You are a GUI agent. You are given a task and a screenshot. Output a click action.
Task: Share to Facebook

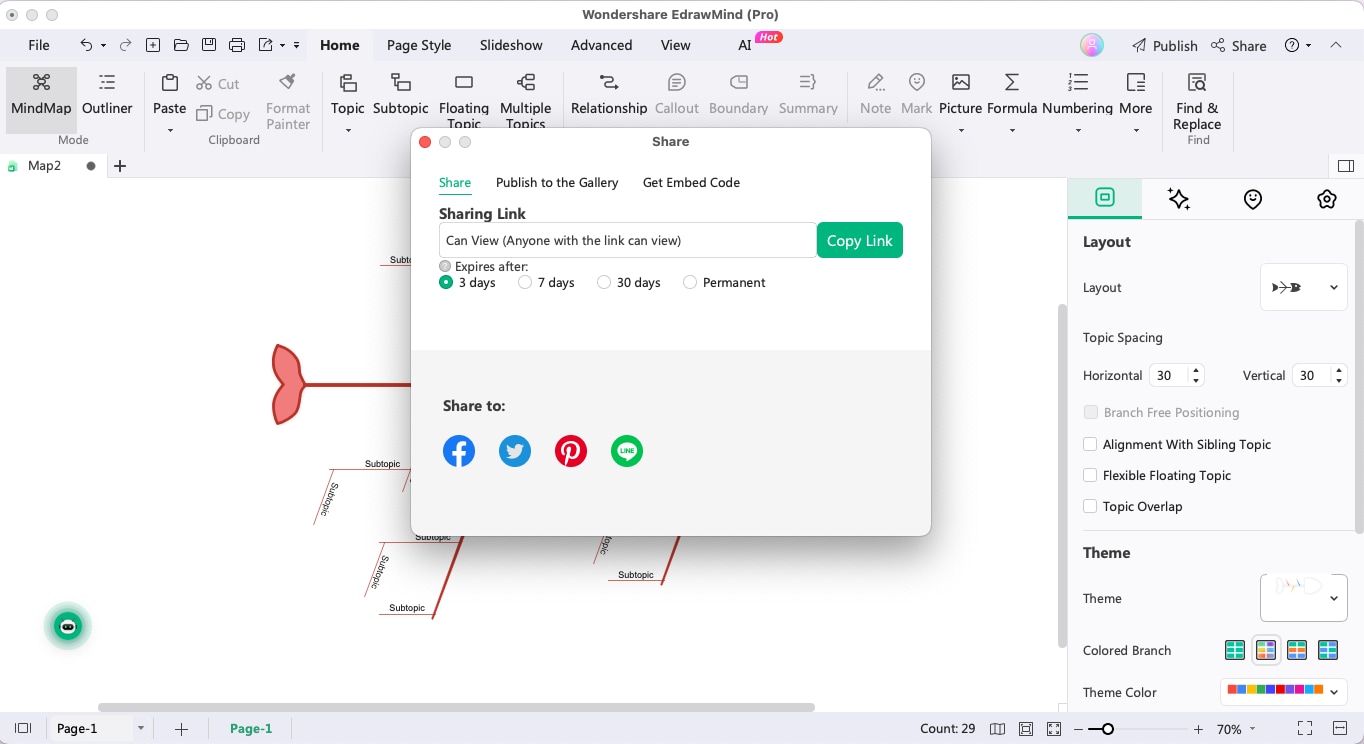click(x=459, y=451)
